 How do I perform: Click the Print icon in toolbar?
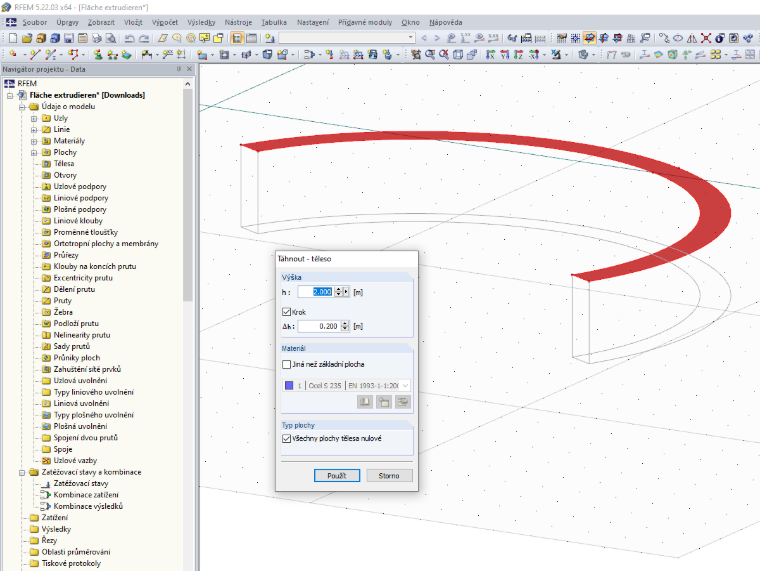[97, 38]
